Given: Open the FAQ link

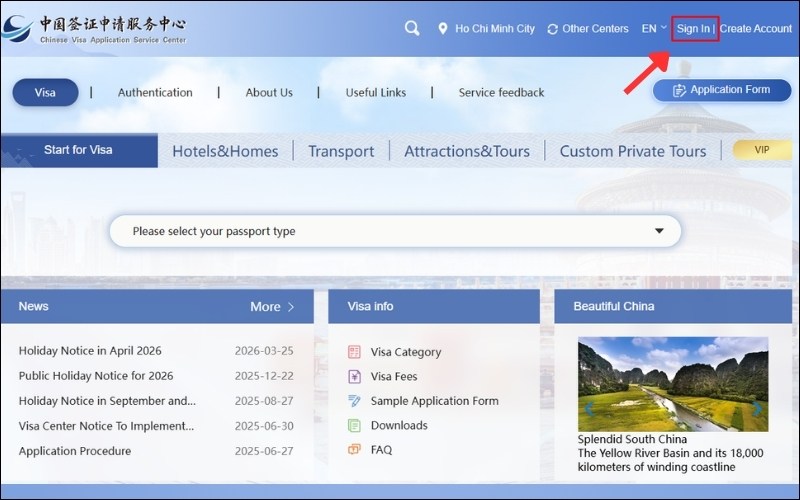Looking at the screenshot, I should pyautogui.click(x=382, y=450).
